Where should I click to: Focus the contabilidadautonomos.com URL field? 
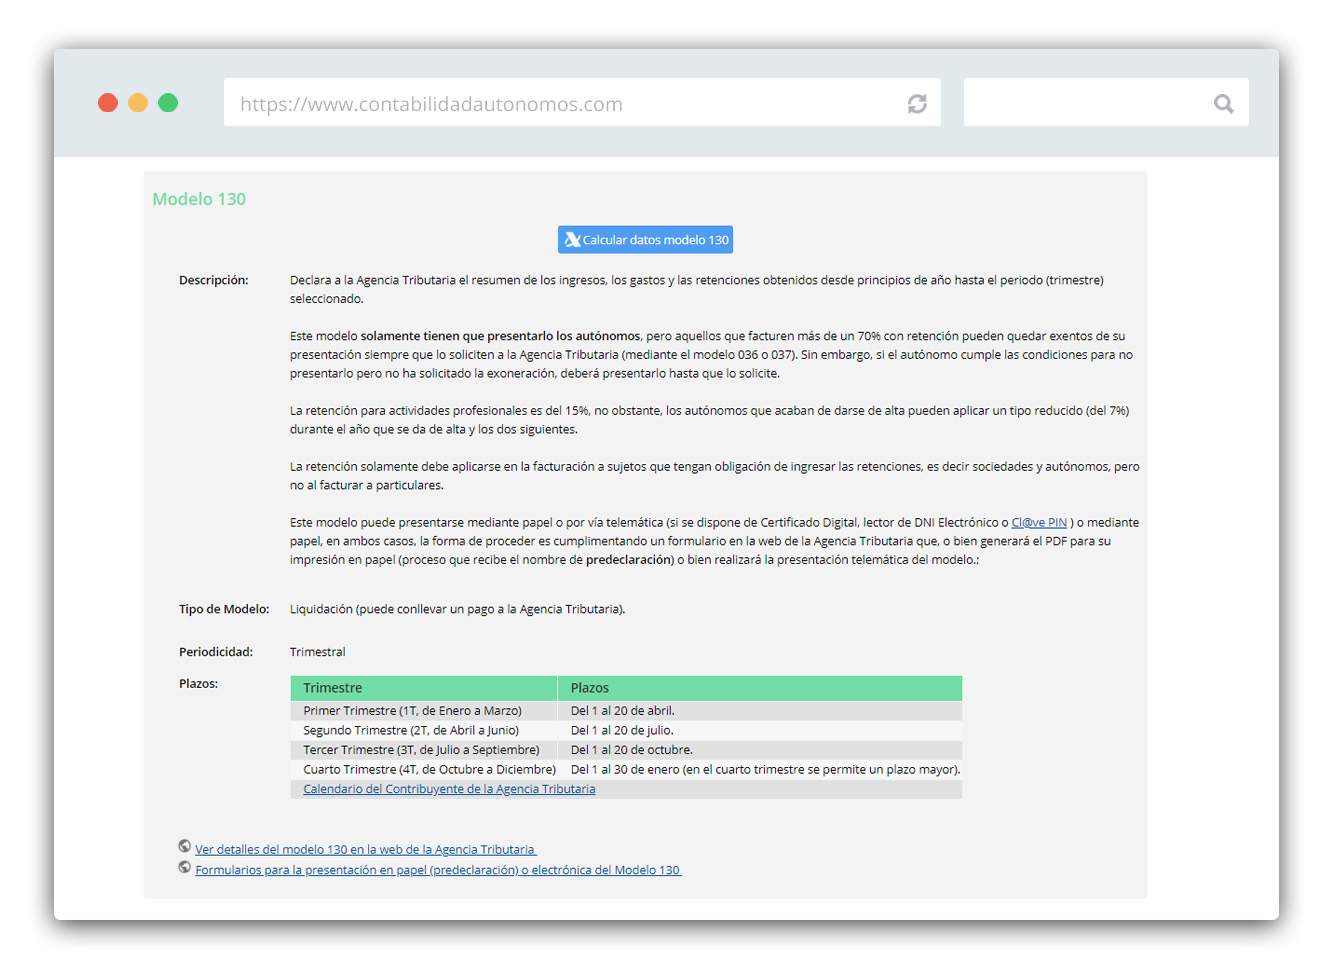coord(560,104)
